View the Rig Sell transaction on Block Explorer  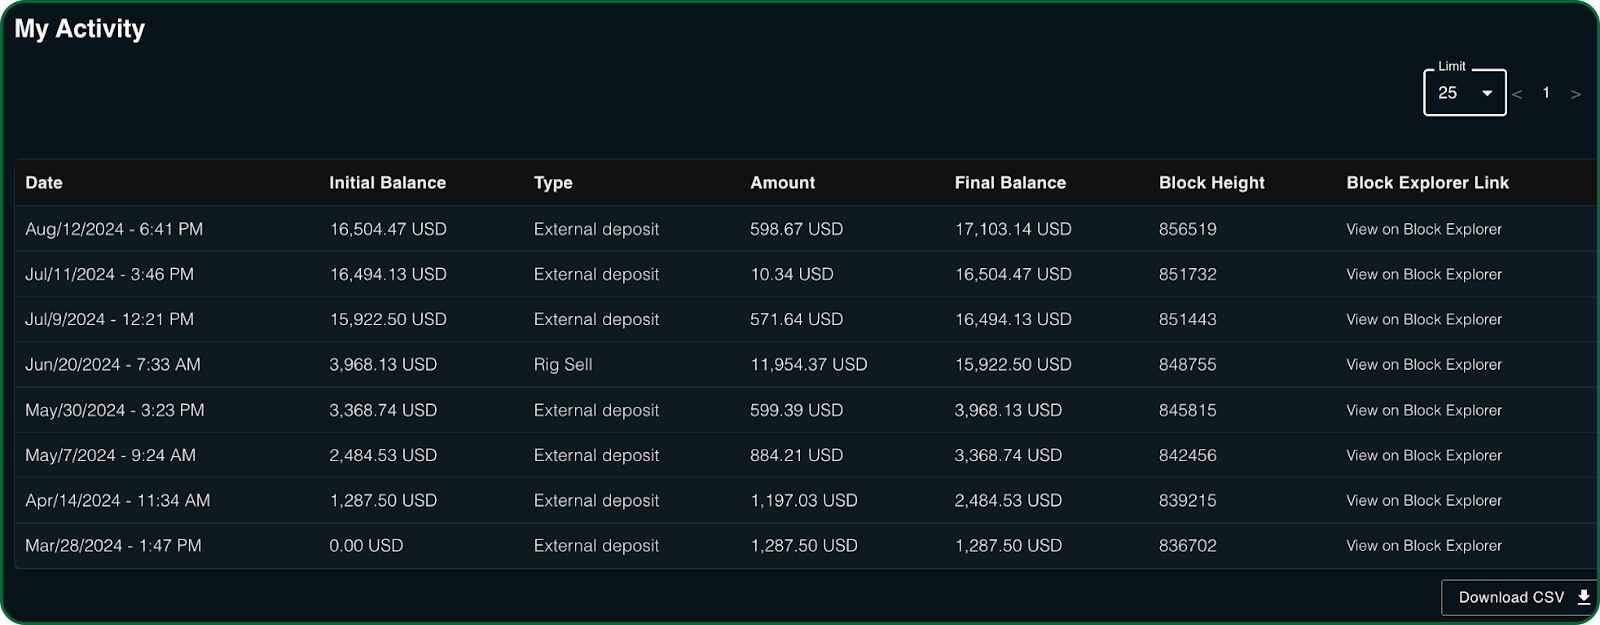pyautogui.click(x=1424, y=365)
